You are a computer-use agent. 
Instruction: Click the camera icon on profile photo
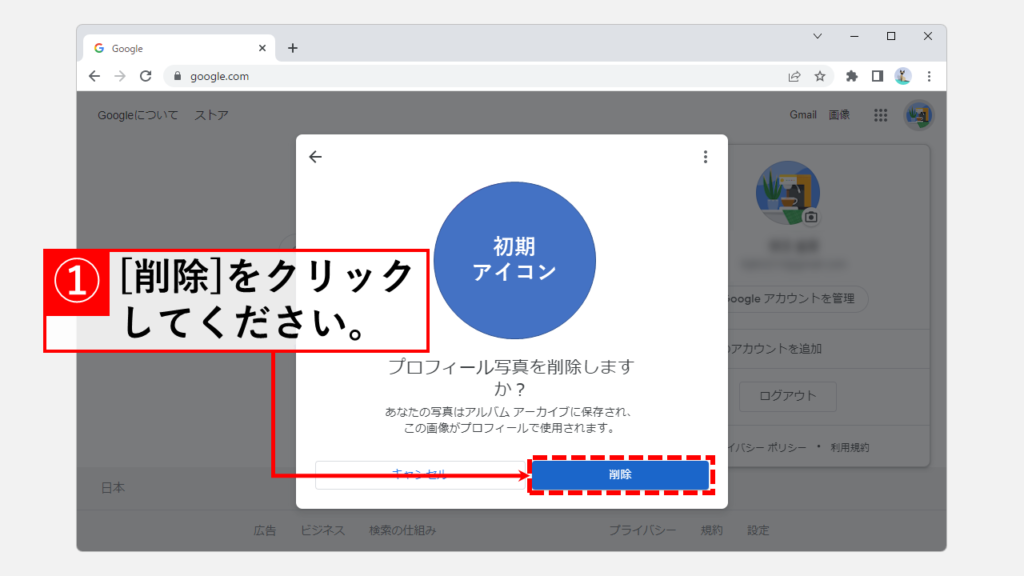click(x=811, y=216)
